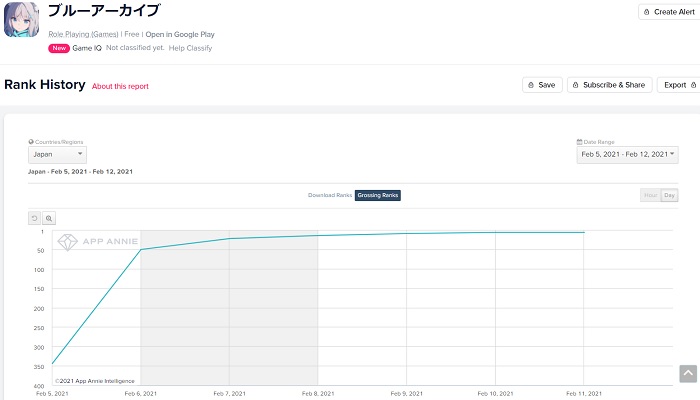The width and height of the screenshot is (700, 400).
Task: Save the Rank History report
Action: [x=542, y=85]
